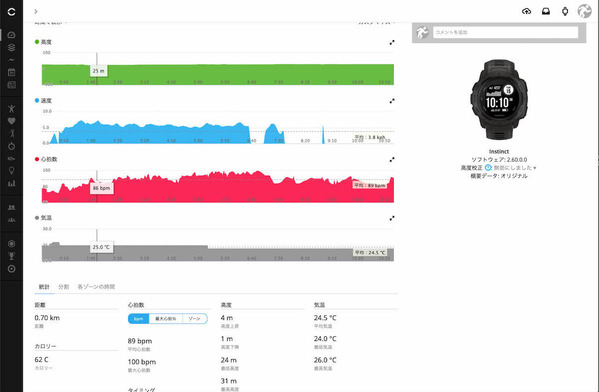Click the 4 m elevation gain value
This screenshot has width=599, height=392.
point(227,317)
